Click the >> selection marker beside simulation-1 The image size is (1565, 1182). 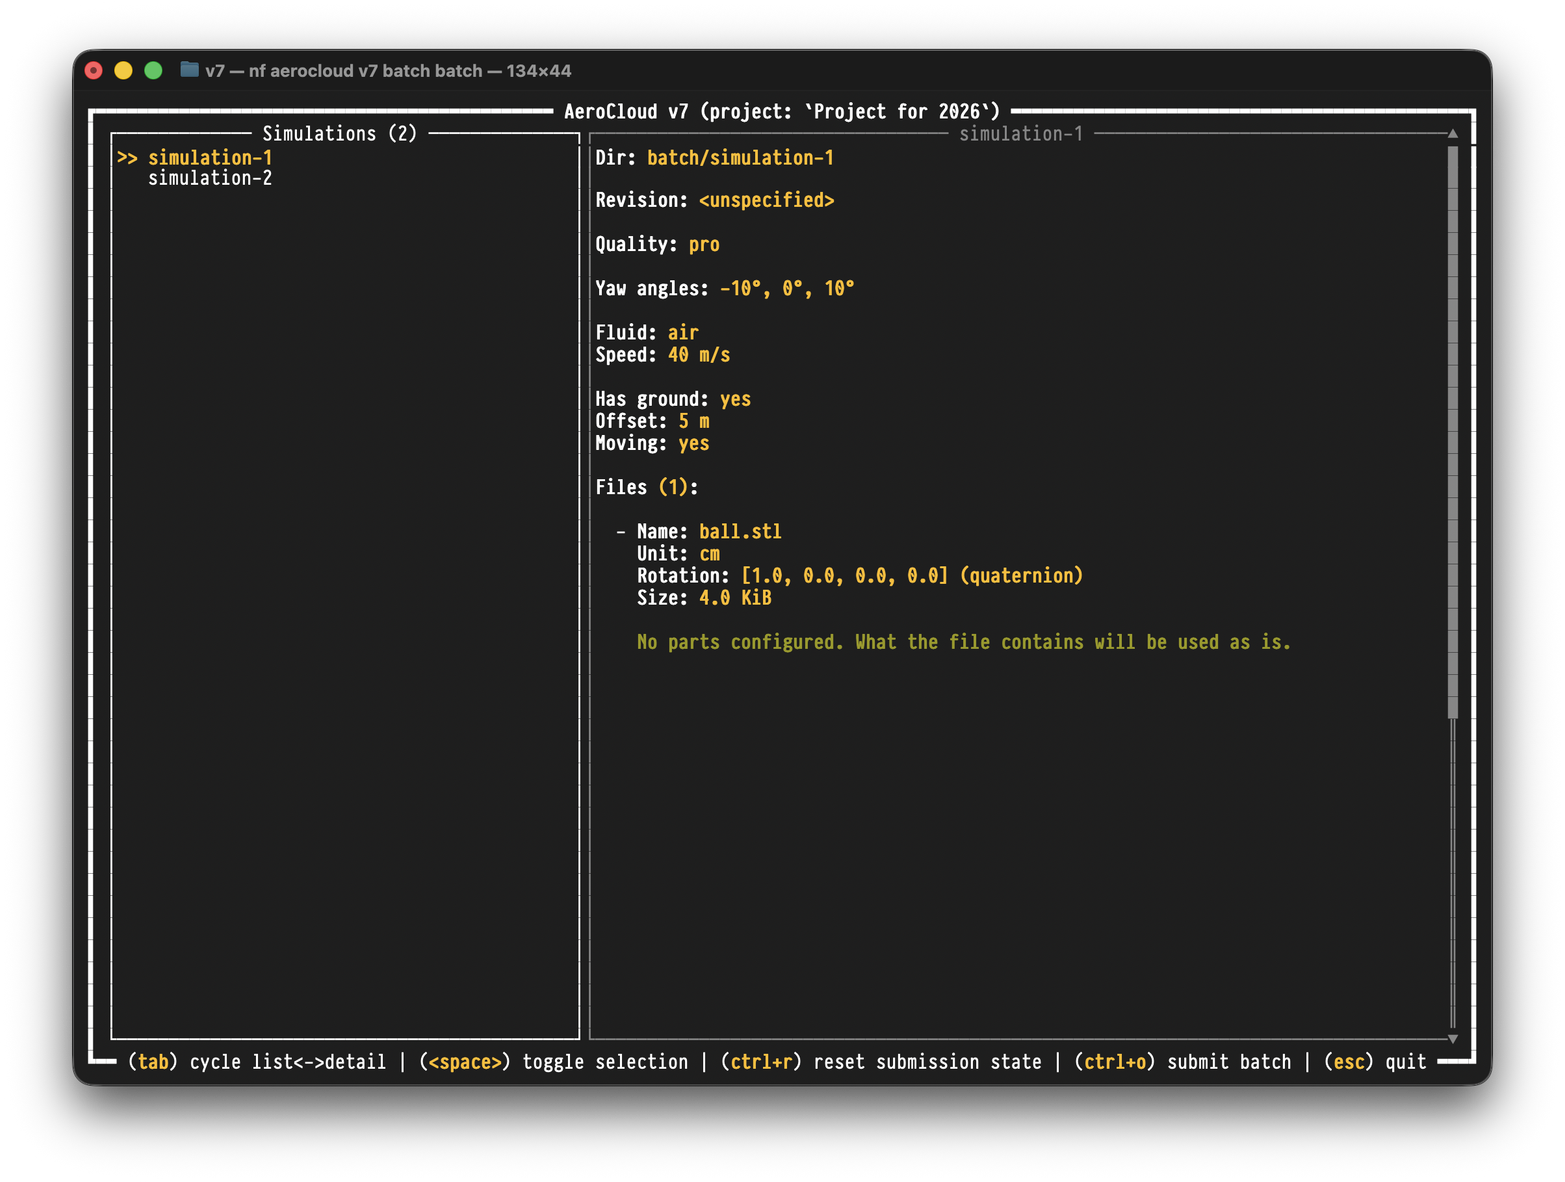(127, 158)
